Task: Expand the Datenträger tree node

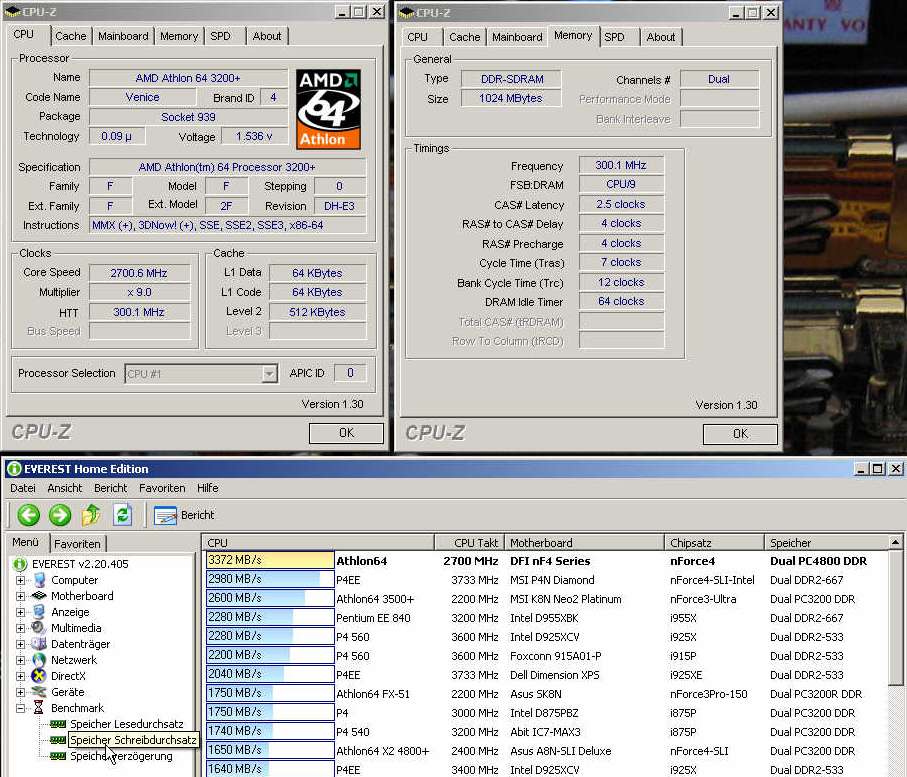Action: point(20,644)
